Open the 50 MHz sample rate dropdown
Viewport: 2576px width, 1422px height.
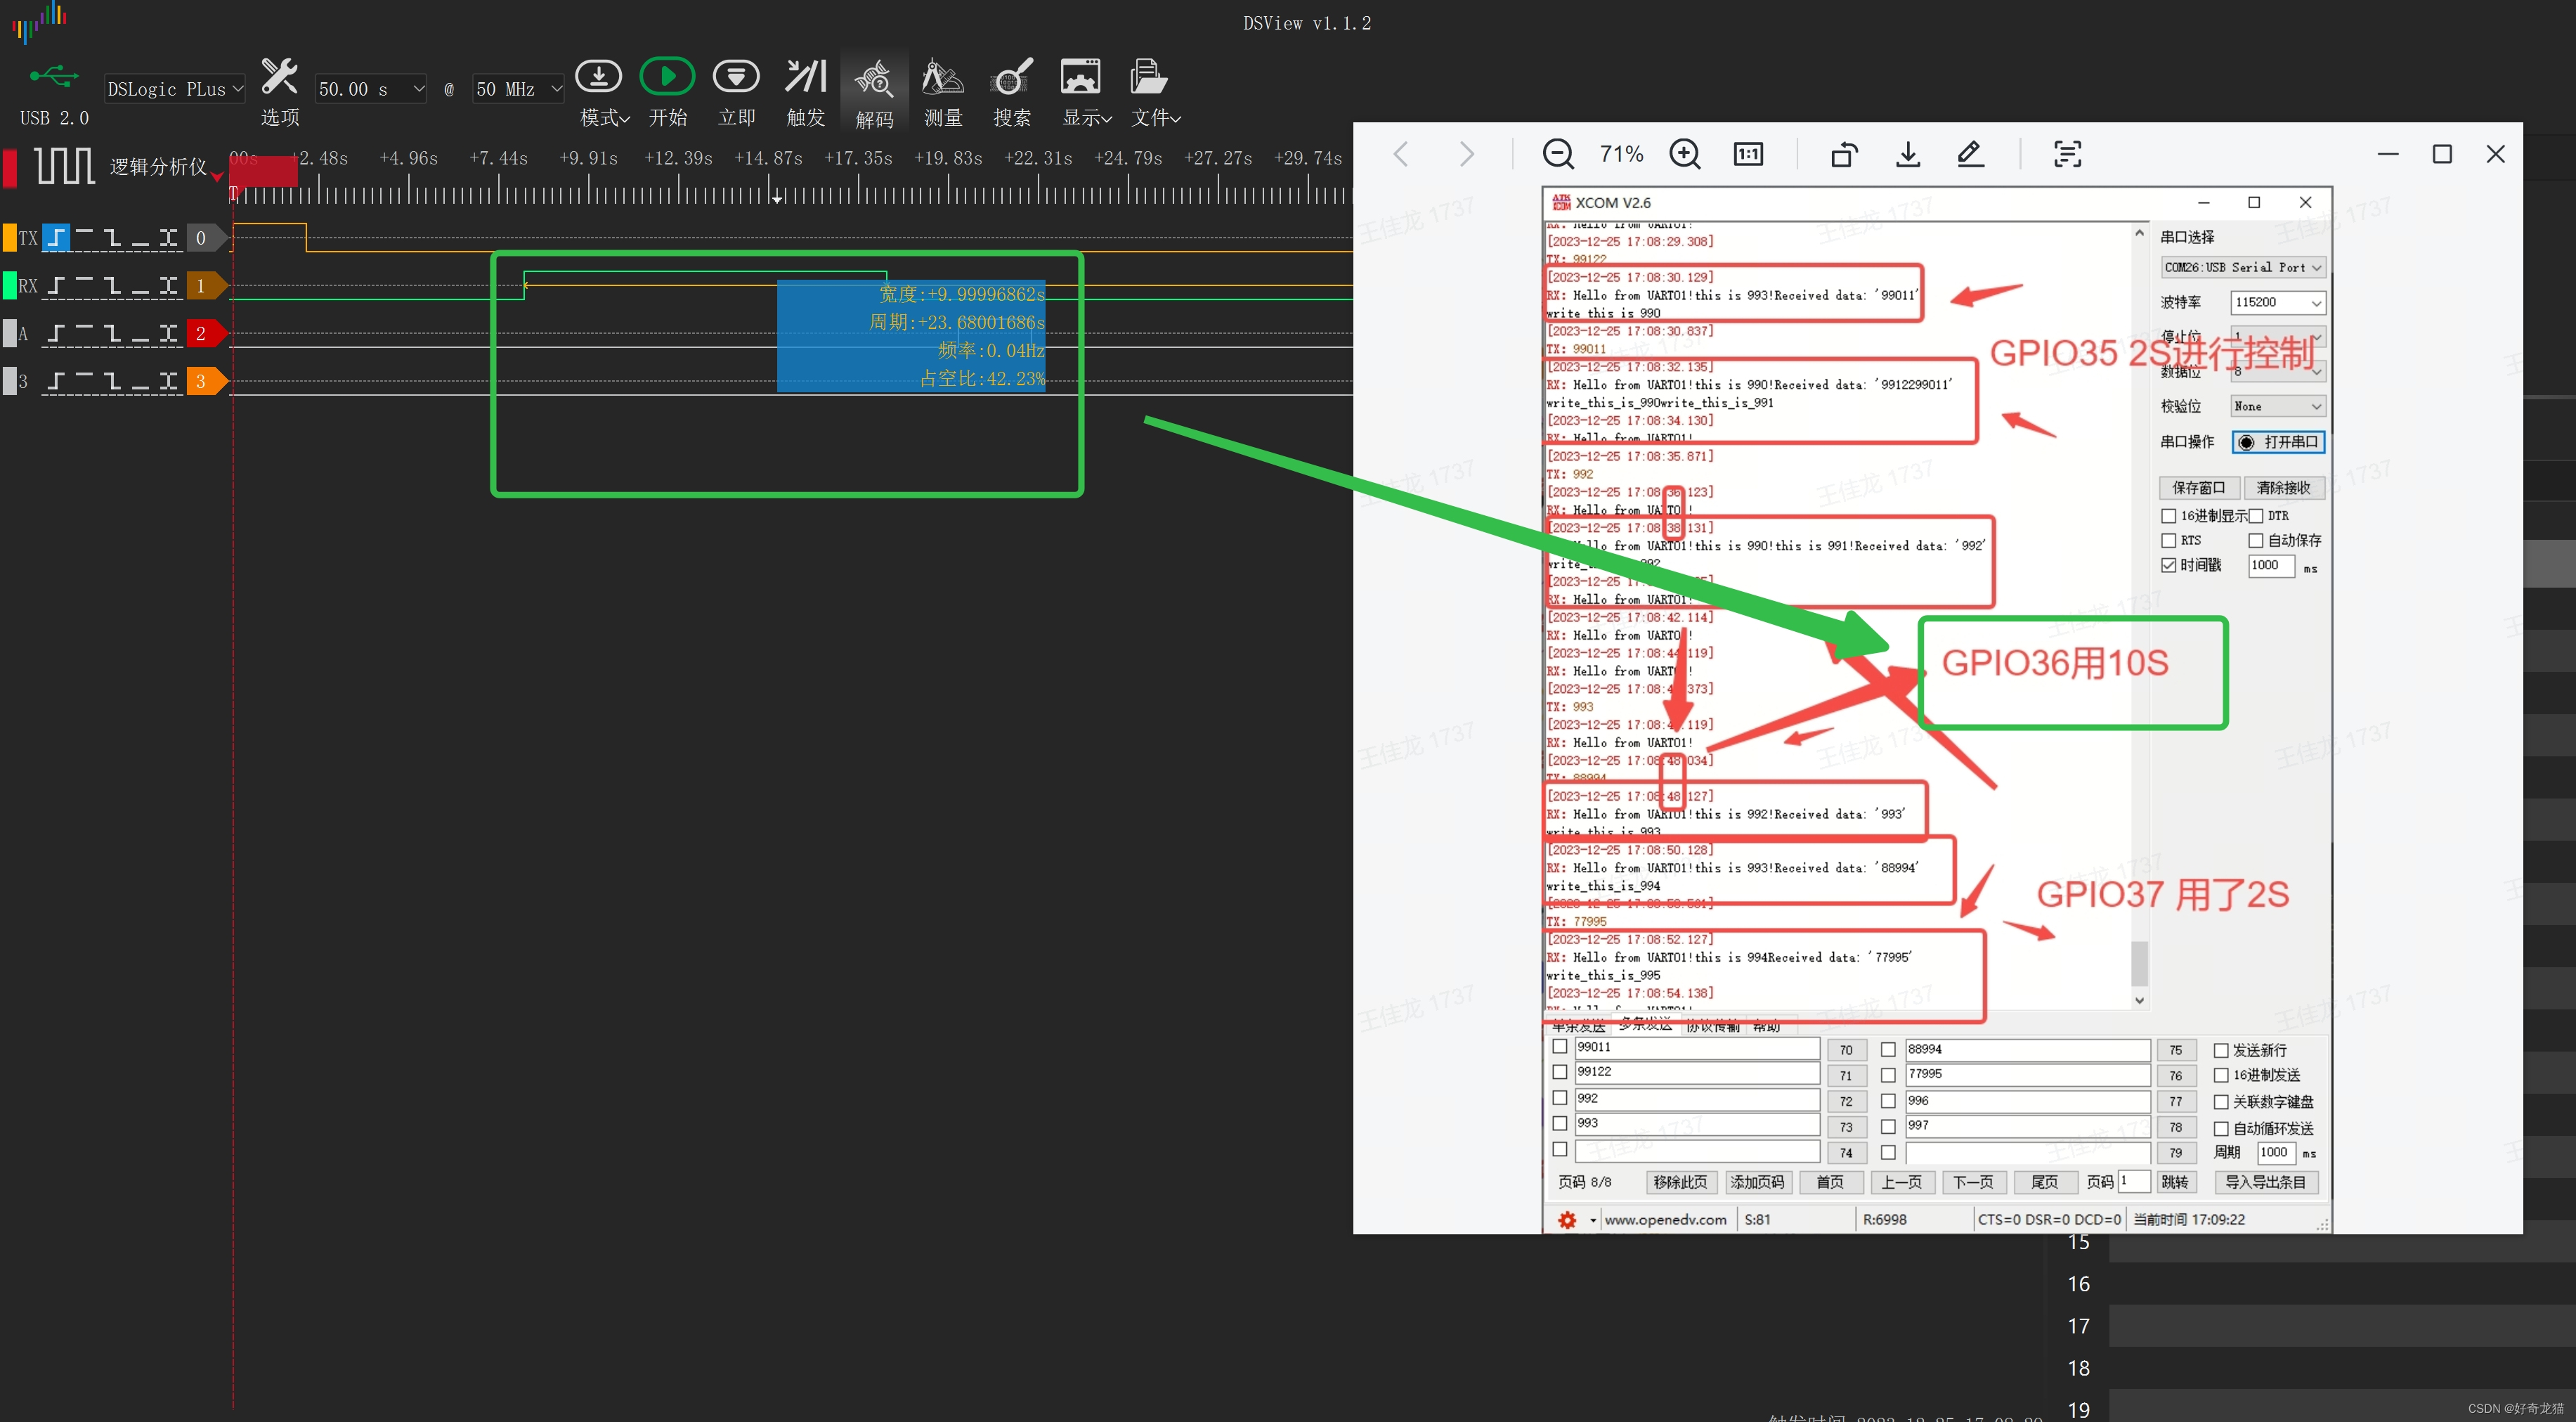(518, 89)
